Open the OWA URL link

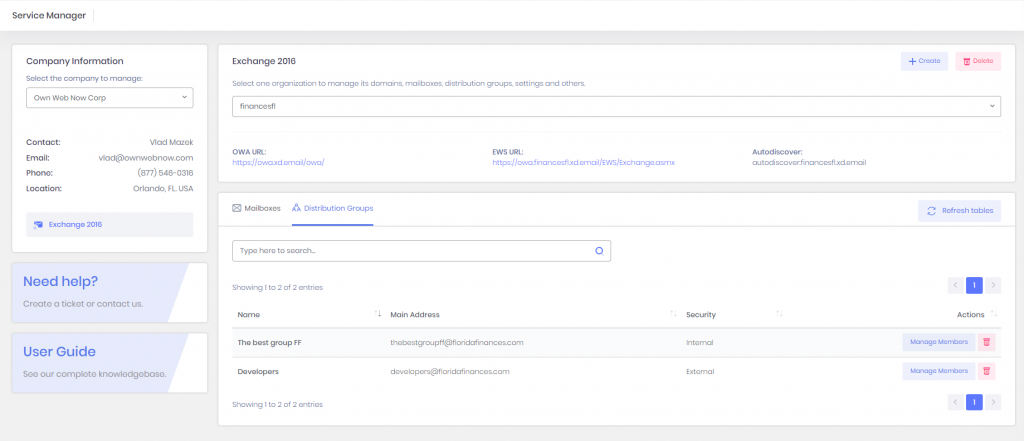point(279,162)
